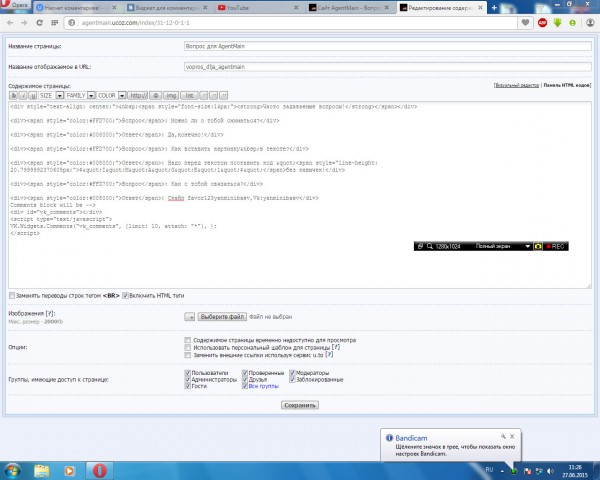Reload the page

coord(39,23)
